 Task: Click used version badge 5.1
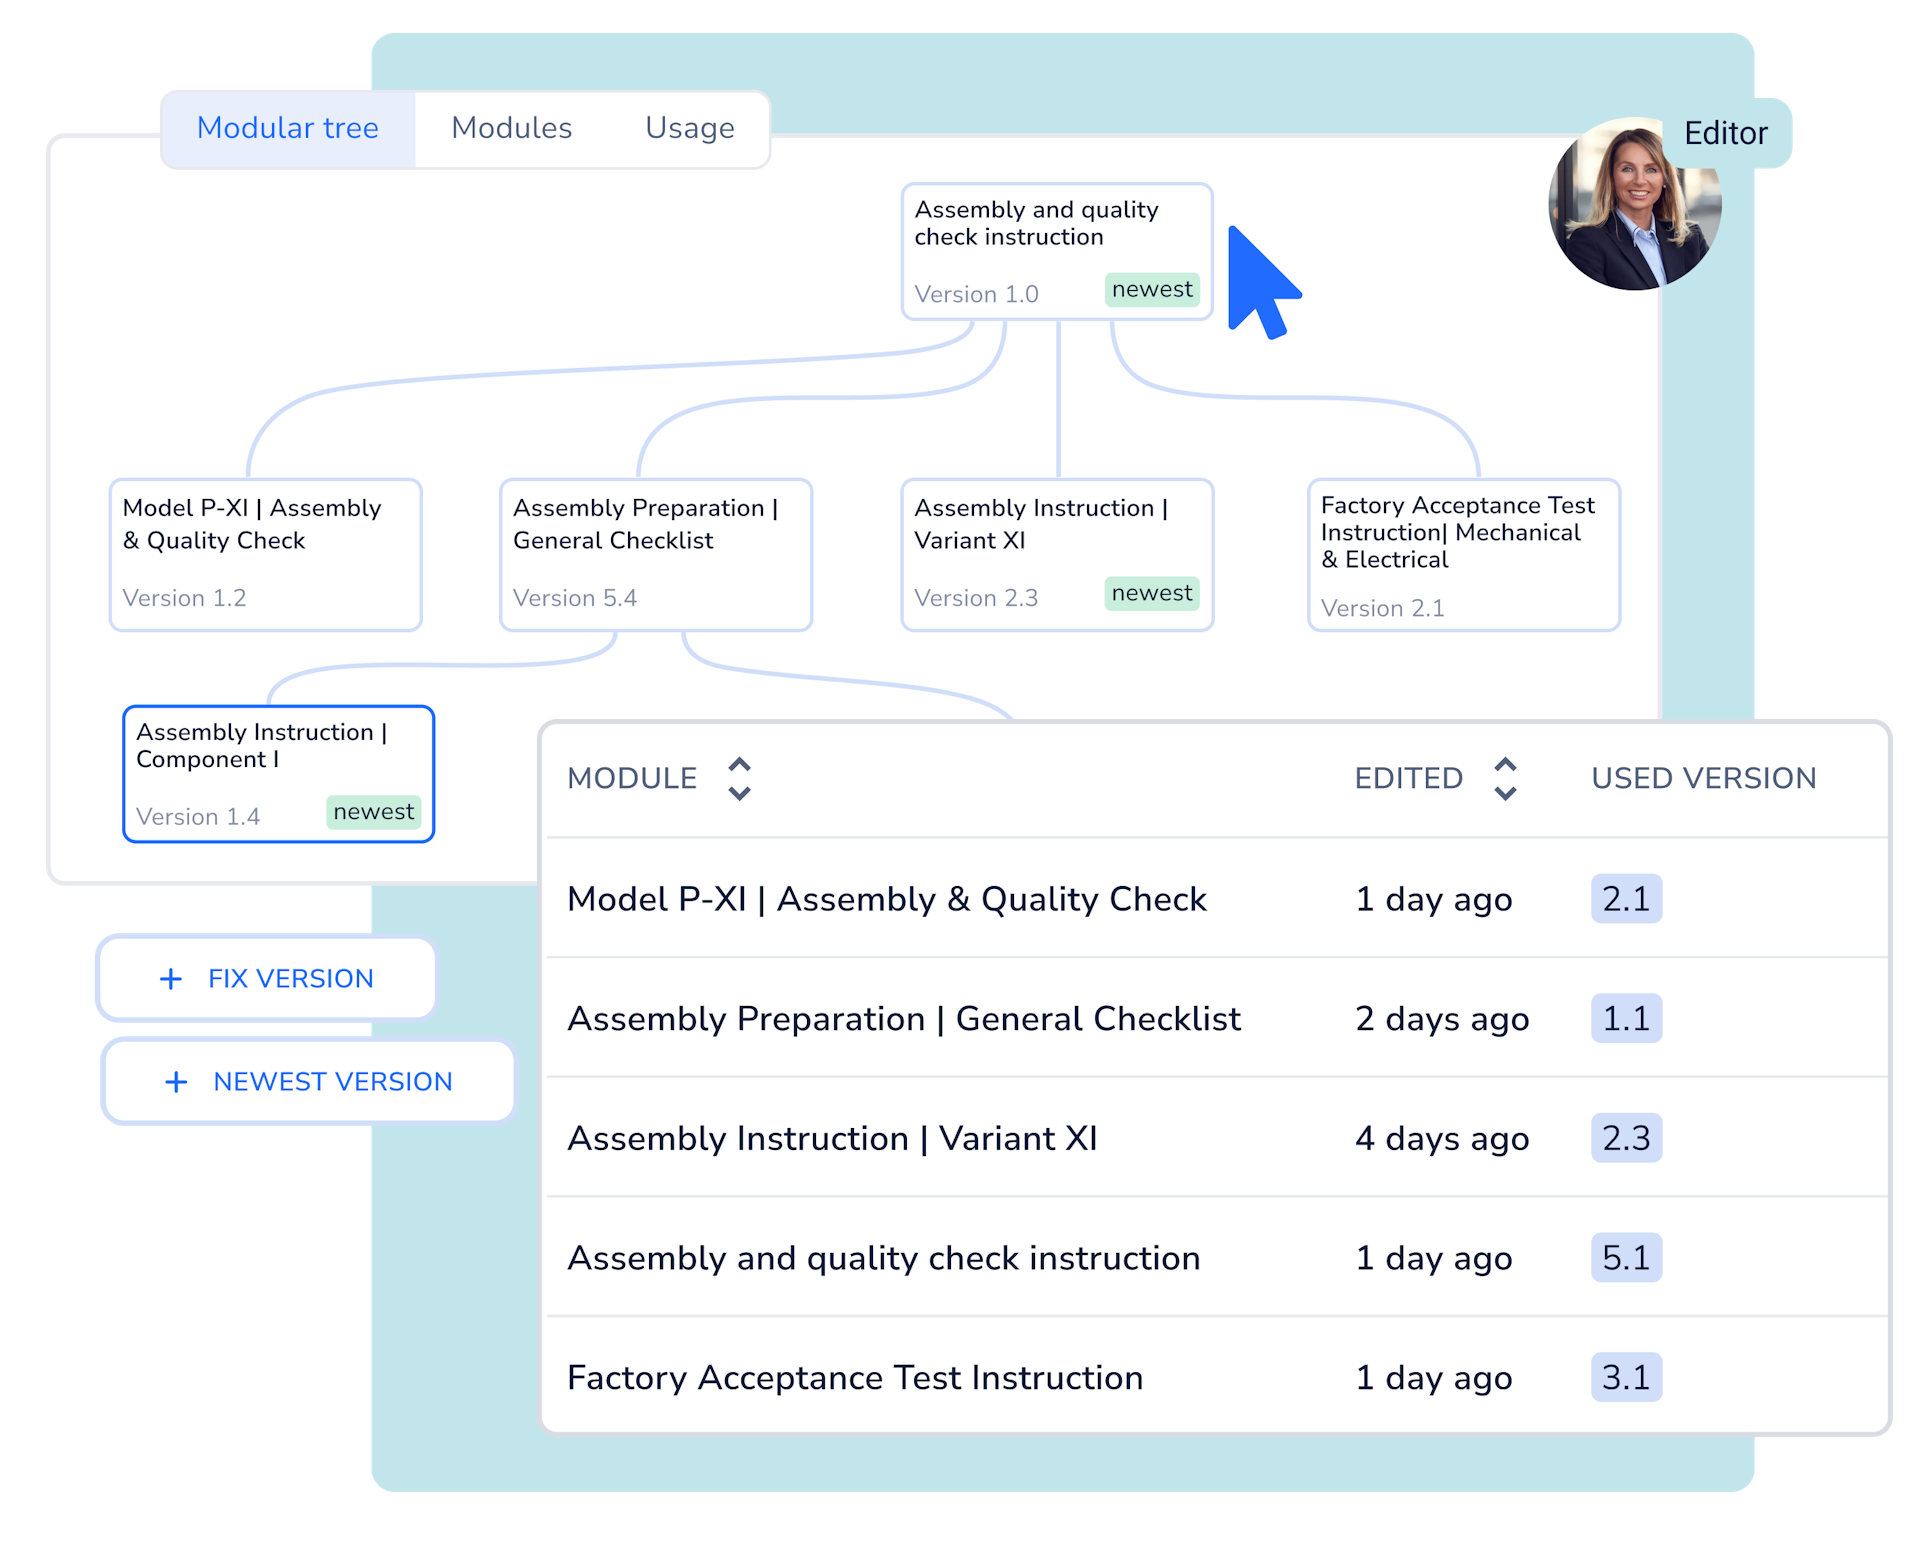click(1626, 1258)
